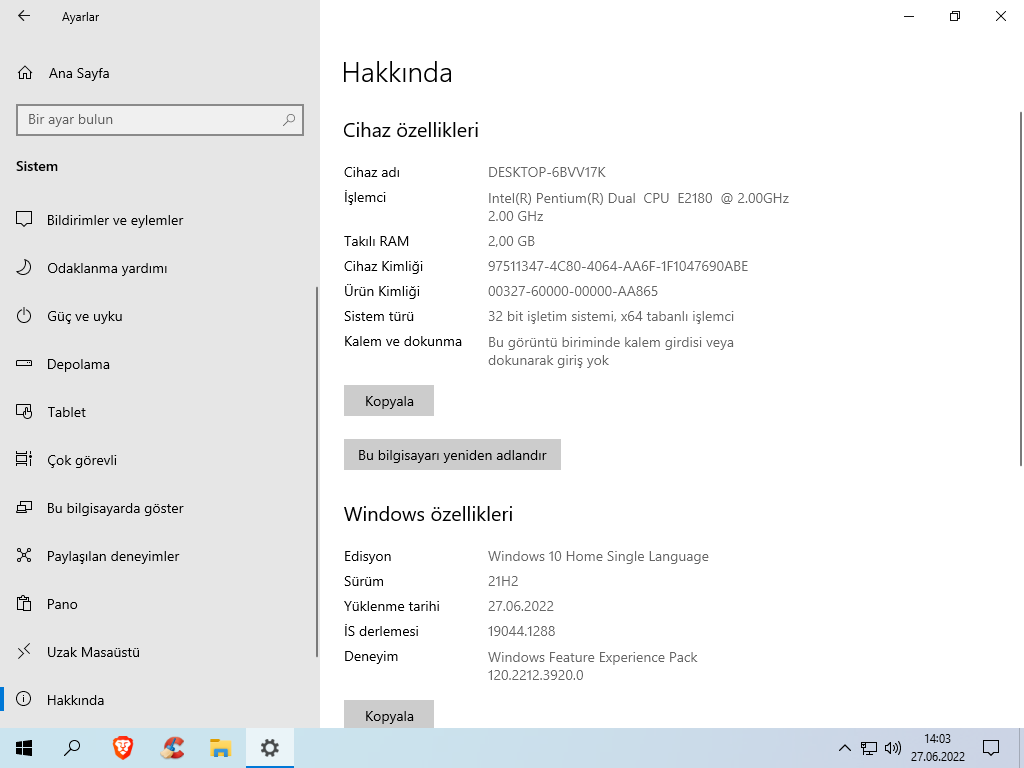Click the search magnifier in settings box
1024x768 pixels.
pyautogui.click(x=289, y=120)
